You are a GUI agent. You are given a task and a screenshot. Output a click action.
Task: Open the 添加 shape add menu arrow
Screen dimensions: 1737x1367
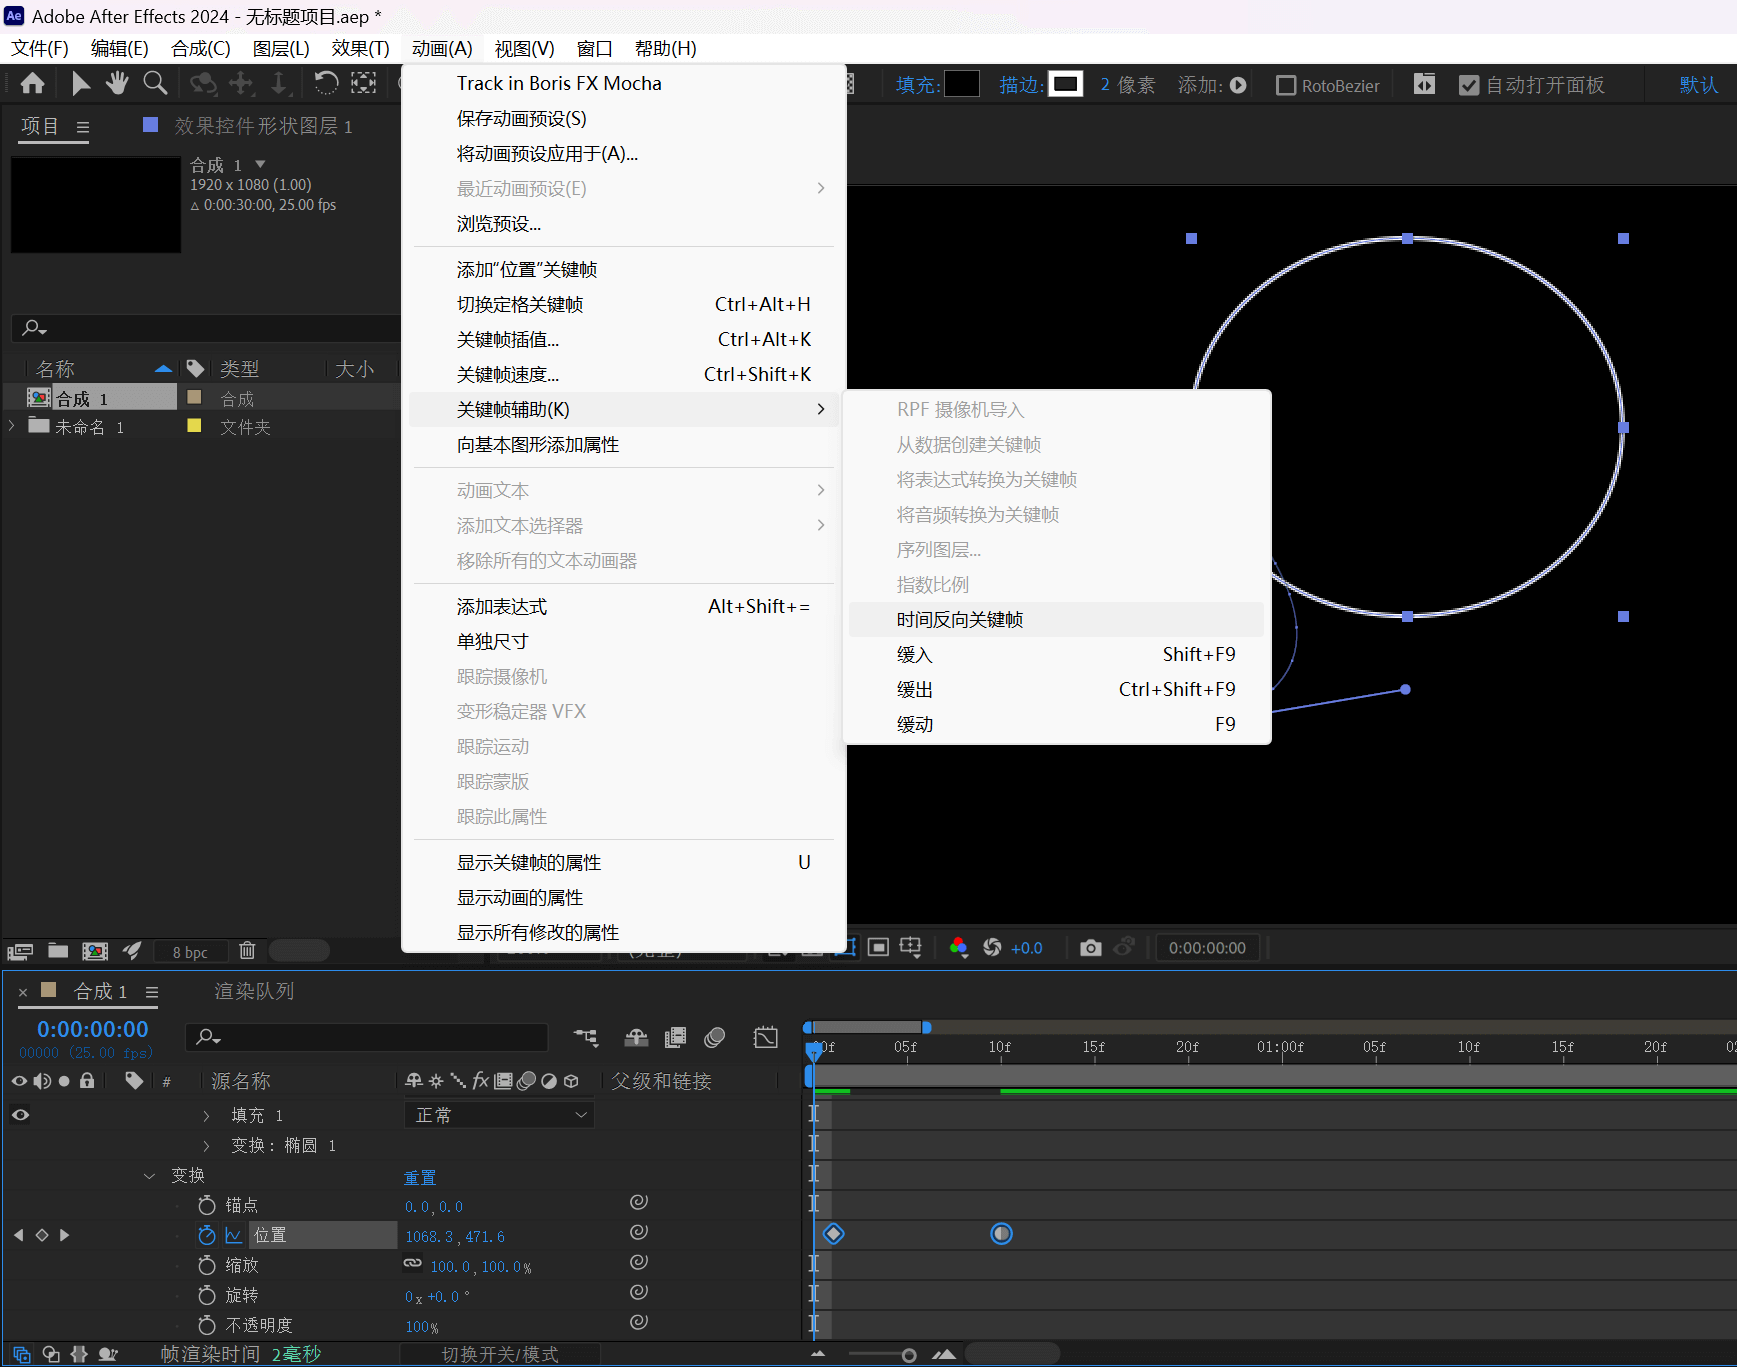[1238, 86]
